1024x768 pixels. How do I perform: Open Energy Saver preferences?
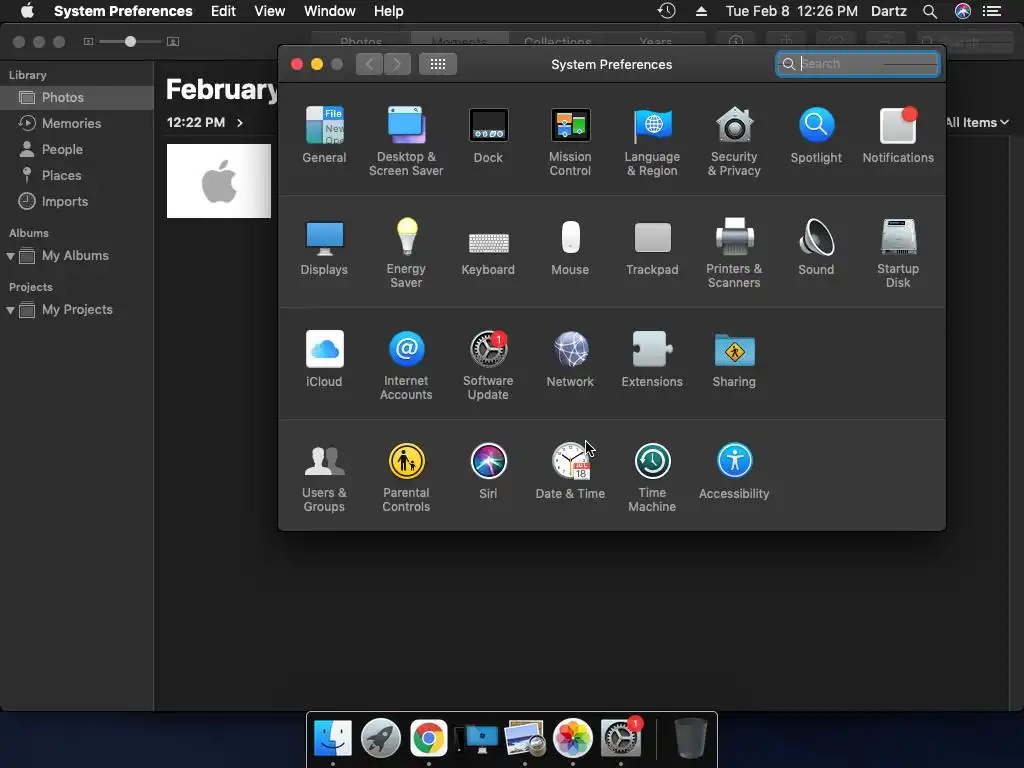point(406,253)
